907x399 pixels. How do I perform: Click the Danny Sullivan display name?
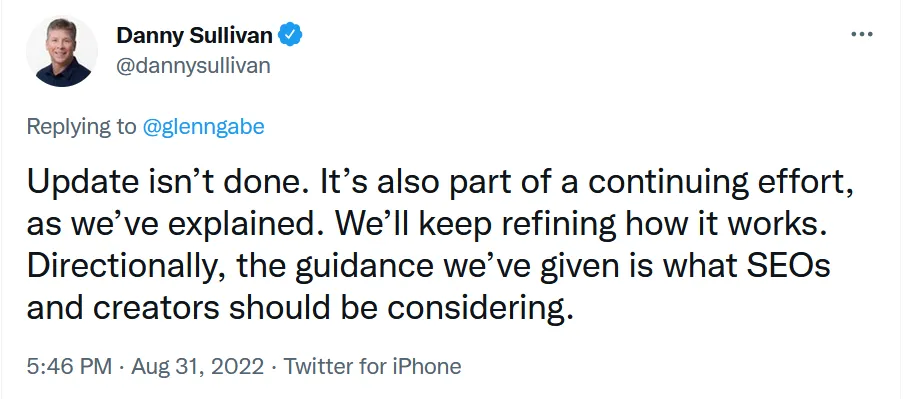194,36
